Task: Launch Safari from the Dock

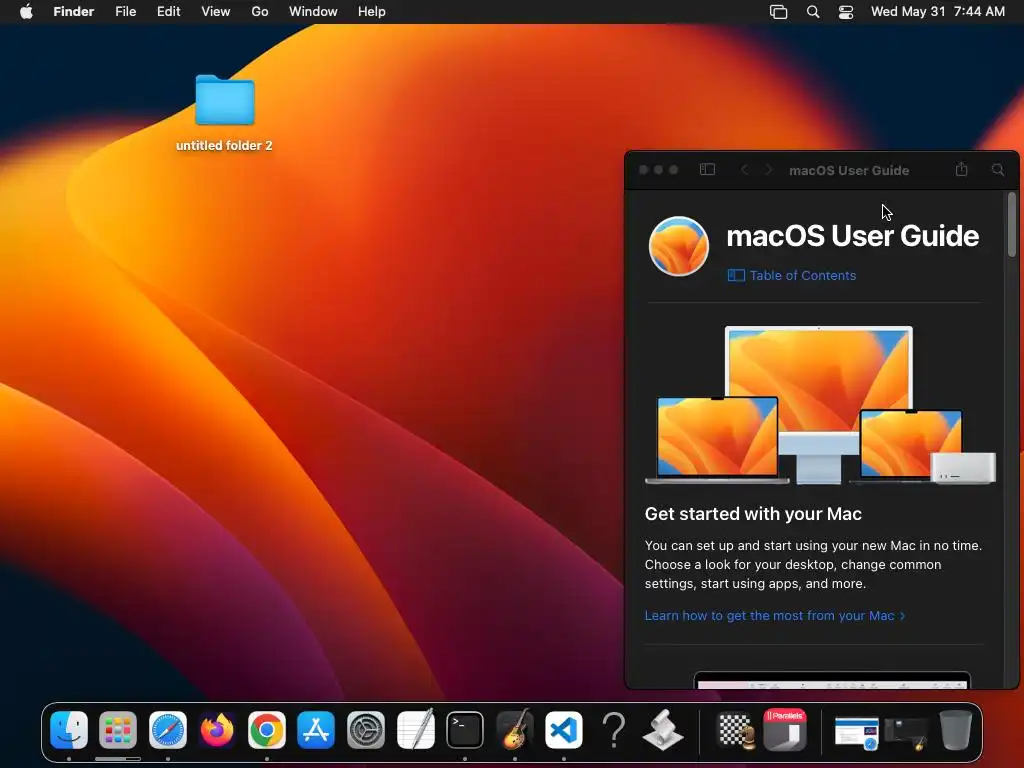Action: (168, 729)
